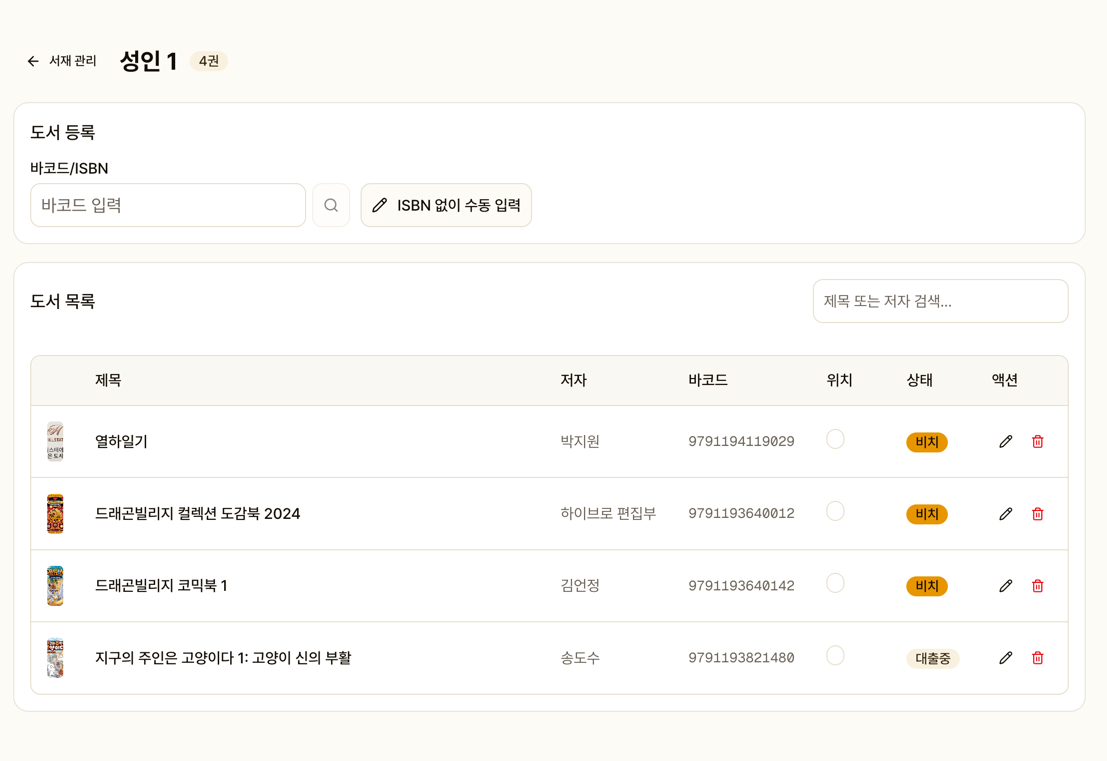
Task: Click the 대출중 status badge
Action: pyautogui.click(x=932, y=658)
